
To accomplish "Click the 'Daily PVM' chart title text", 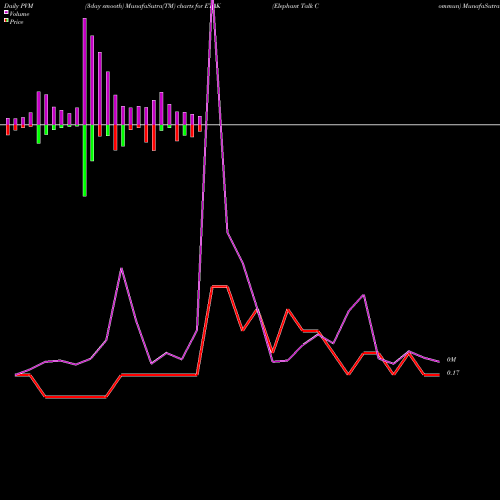I will [19, 6].
